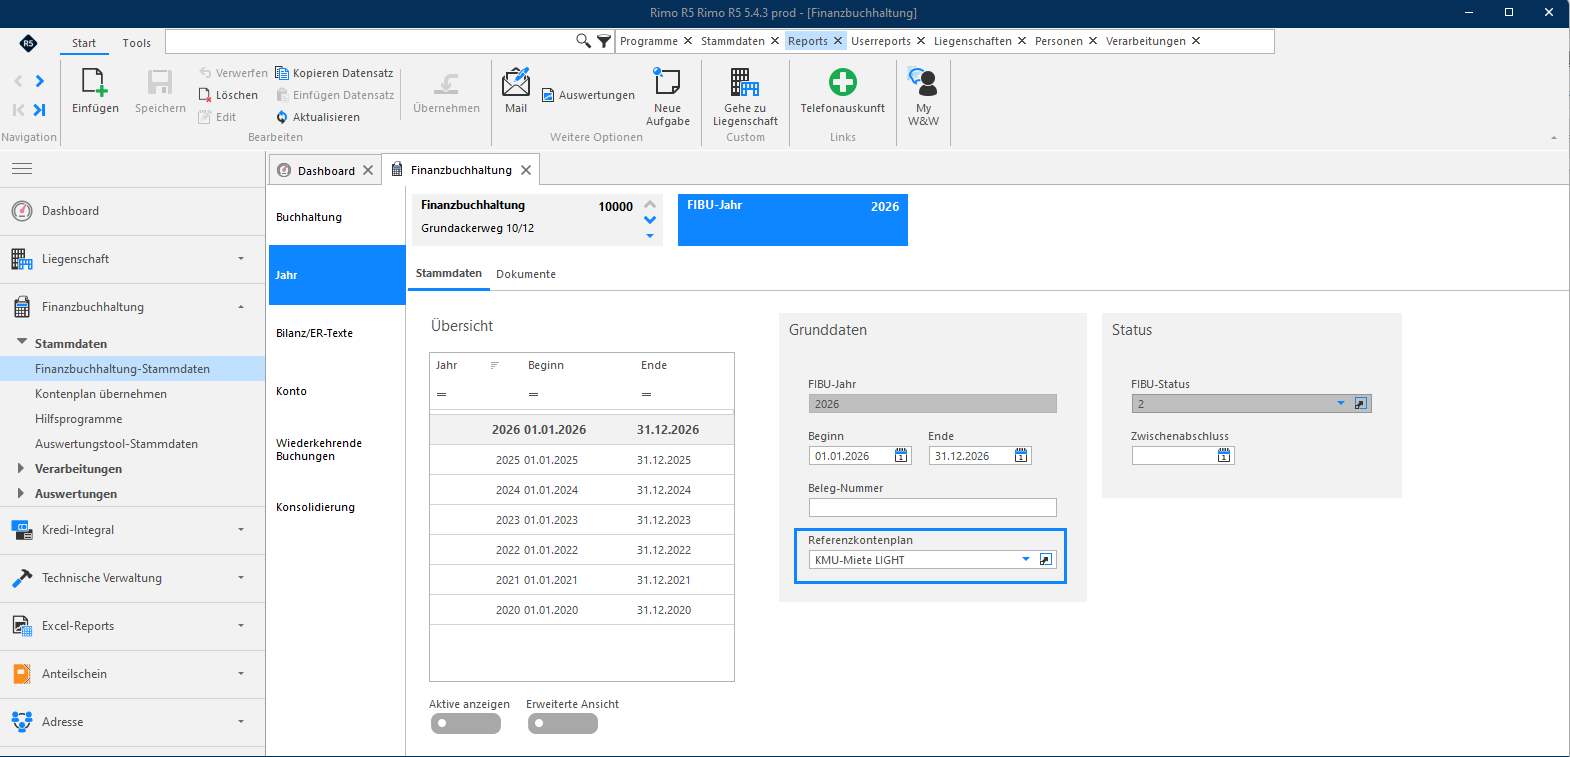Select the 2024 row in Übersicht table

point(582,490)
